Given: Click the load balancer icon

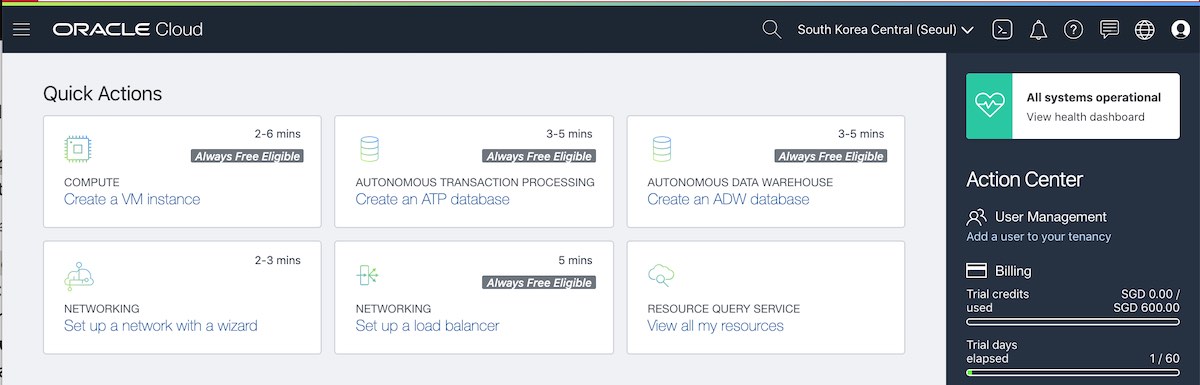Looking at the screenshot, I should click(367, 276).
